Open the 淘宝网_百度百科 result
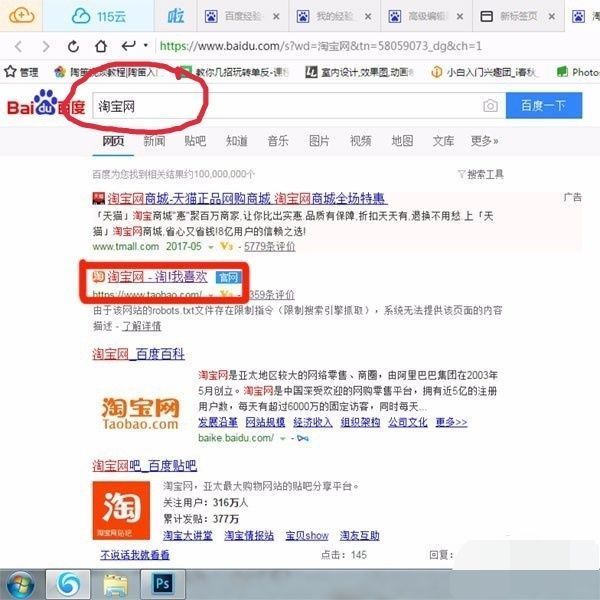 click(139, 354)
